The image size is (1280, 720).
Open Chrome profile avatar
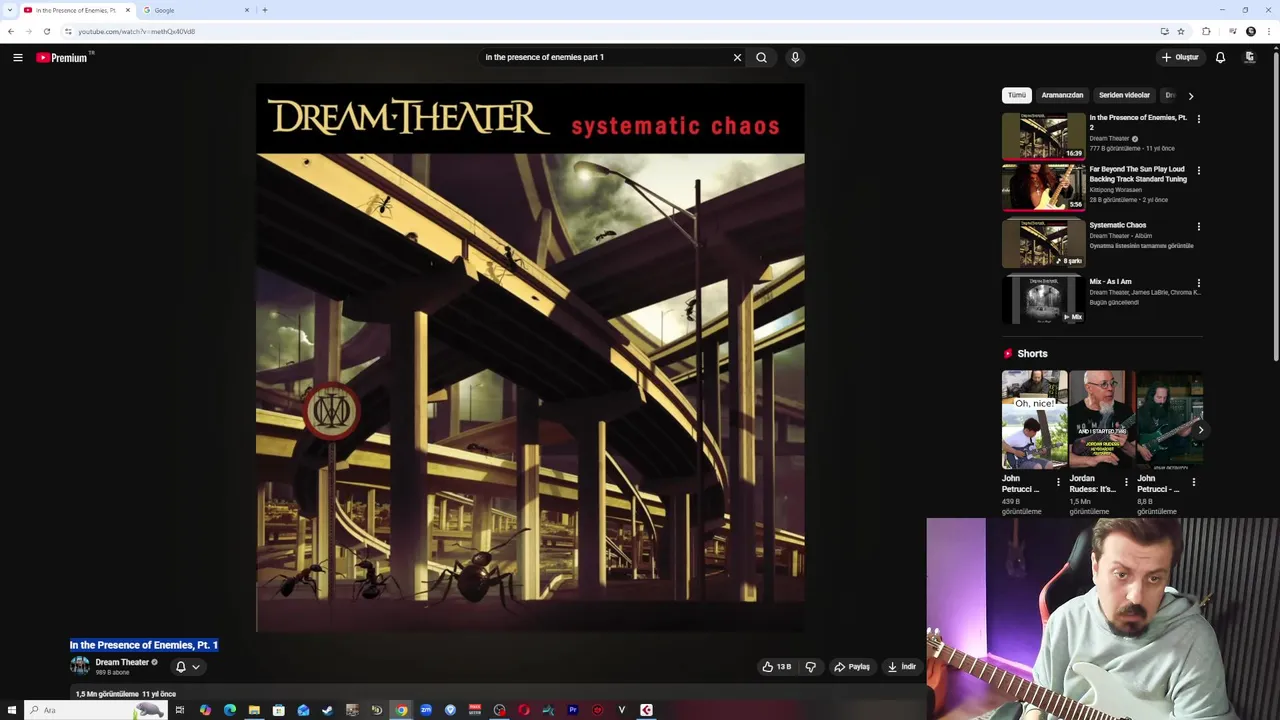(x=1251, y=31)
